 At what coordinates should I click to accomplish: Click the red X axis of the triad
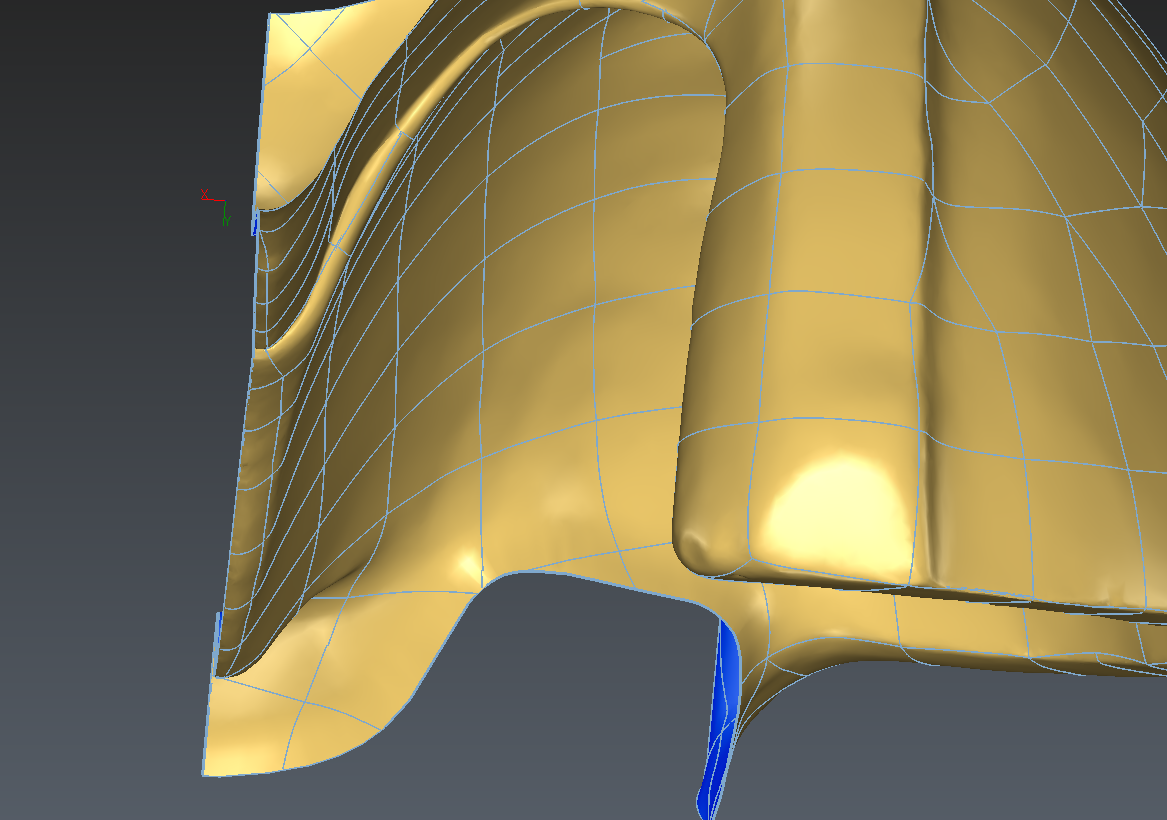211,198
